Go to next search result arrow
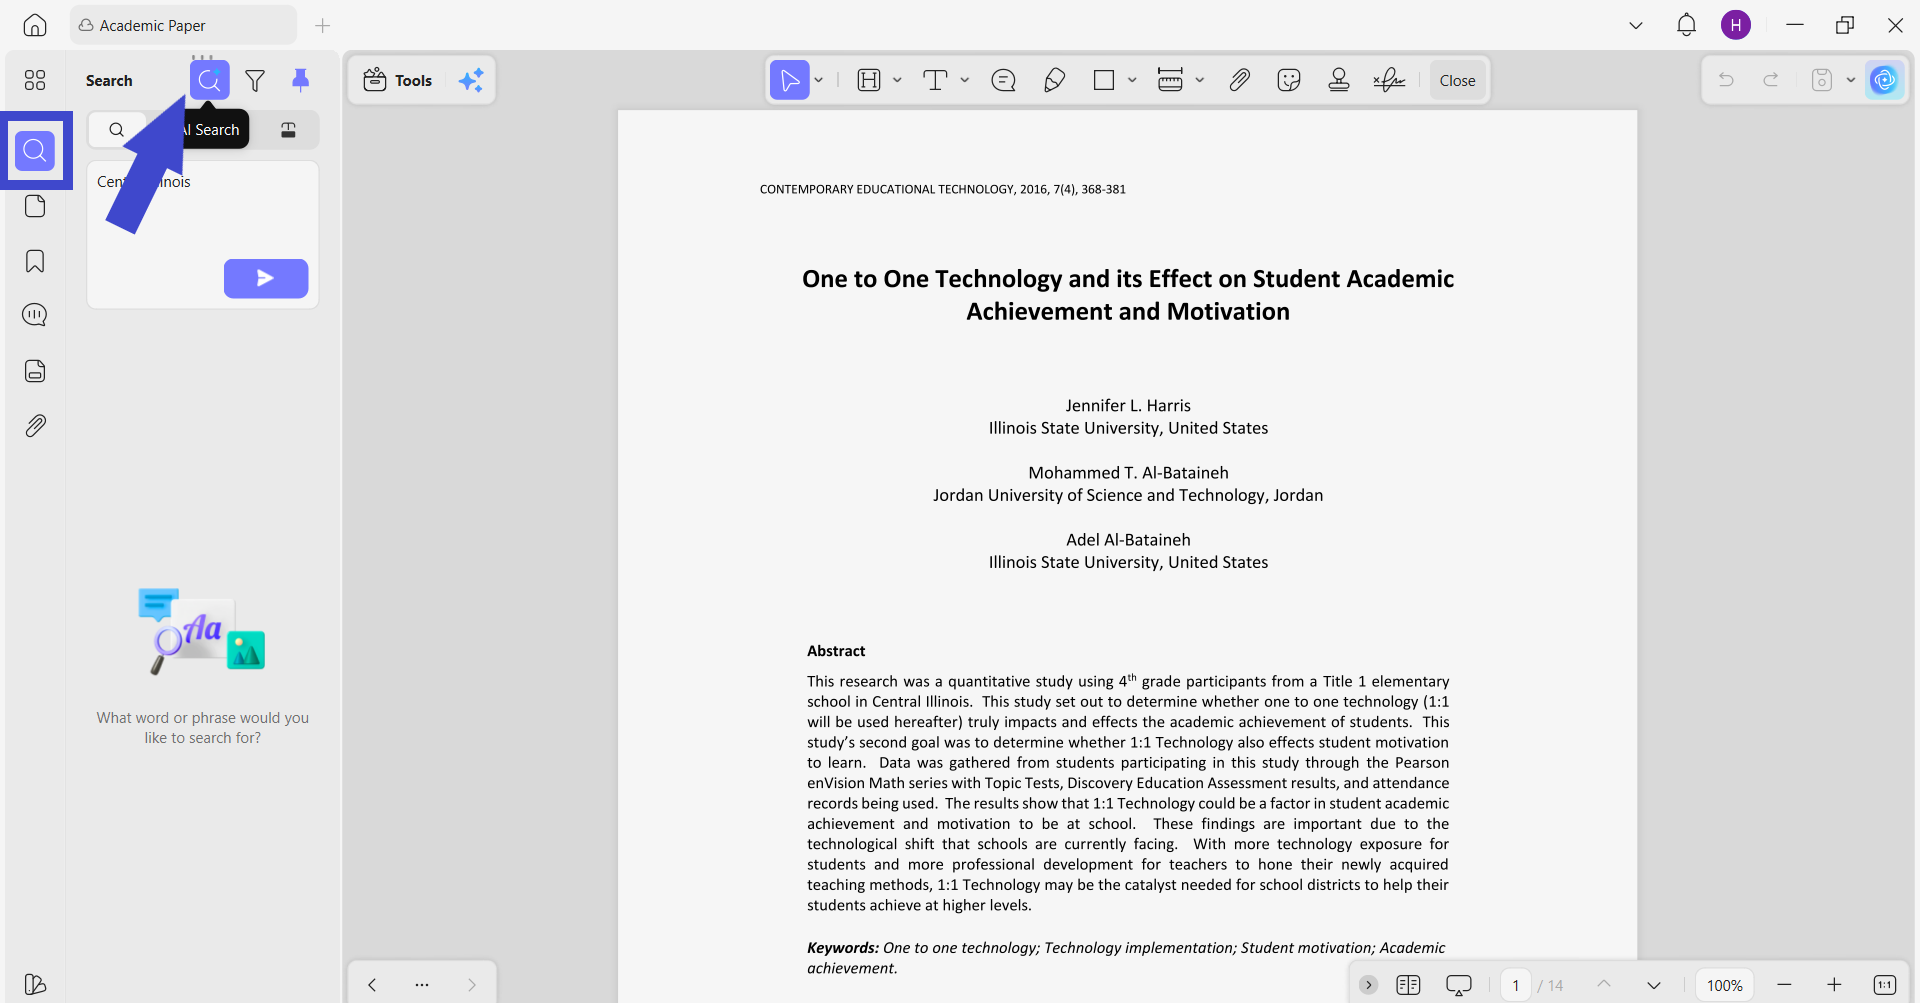This screenshot has width=1920, height=1003. [472, 985]
